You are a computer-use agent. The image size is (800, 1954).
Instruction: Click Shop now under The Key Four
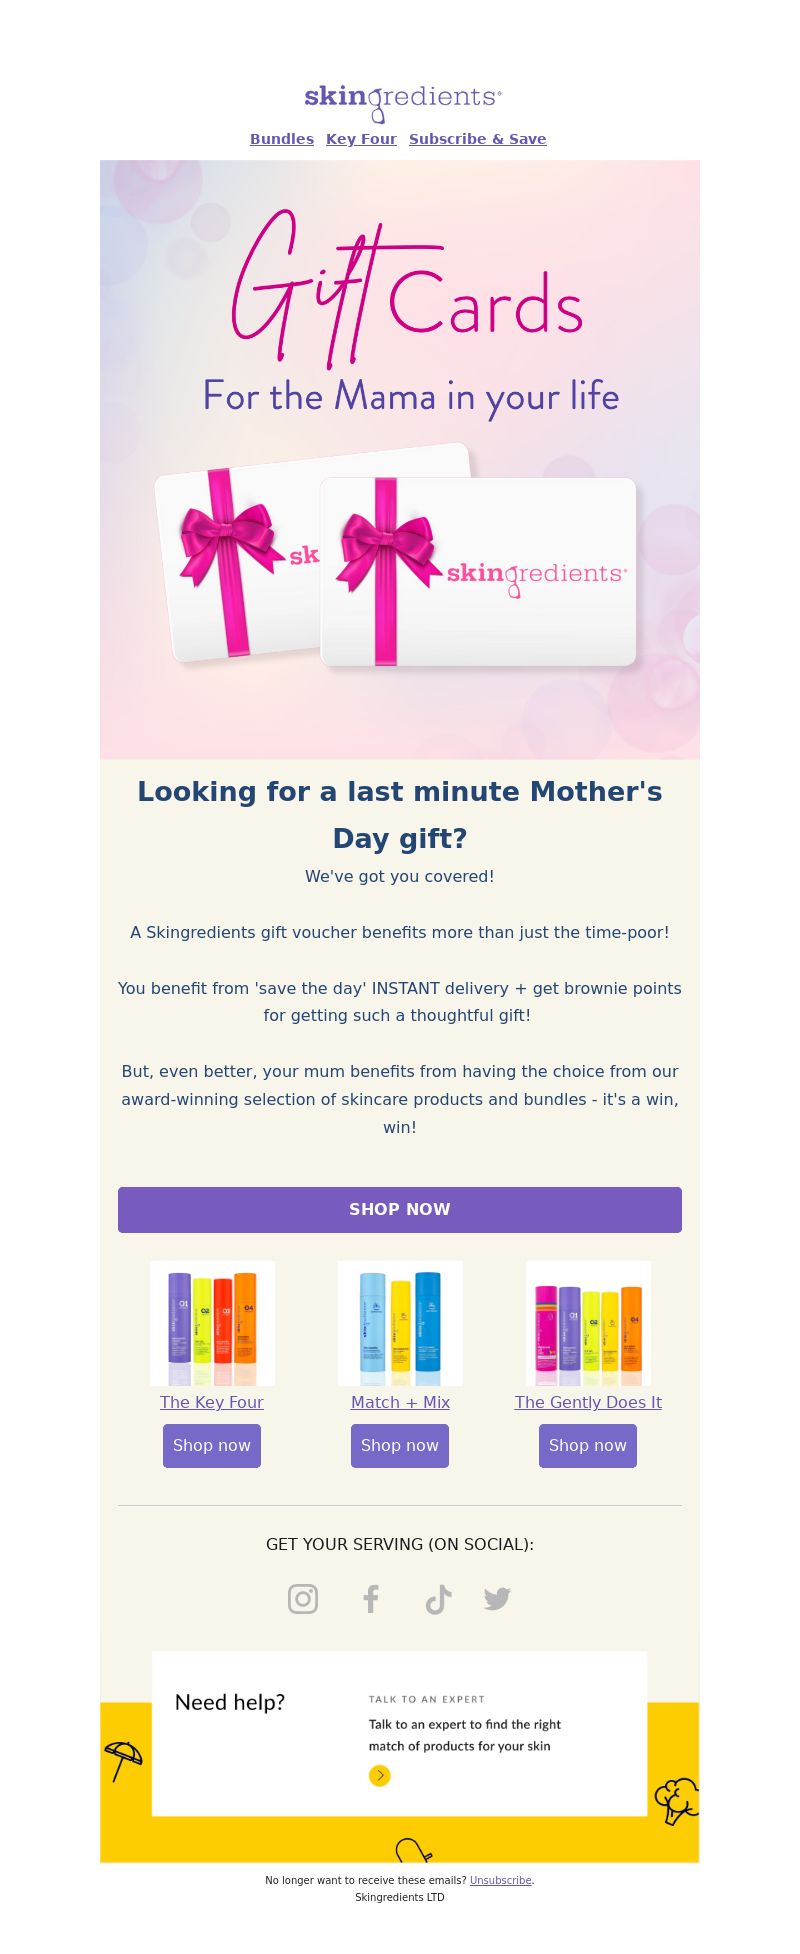pos(212,1446)
